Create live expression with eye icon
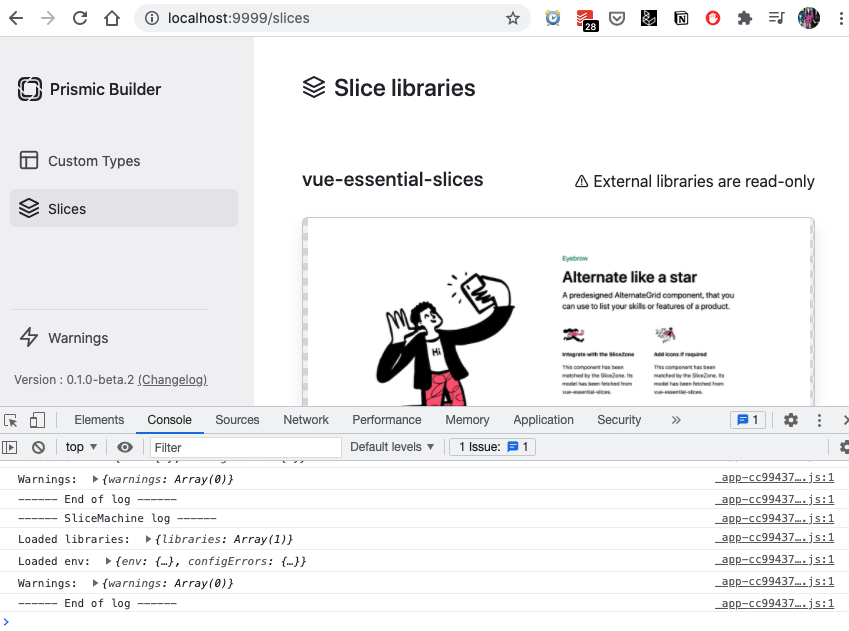849x631 pixels. (125, 447)
